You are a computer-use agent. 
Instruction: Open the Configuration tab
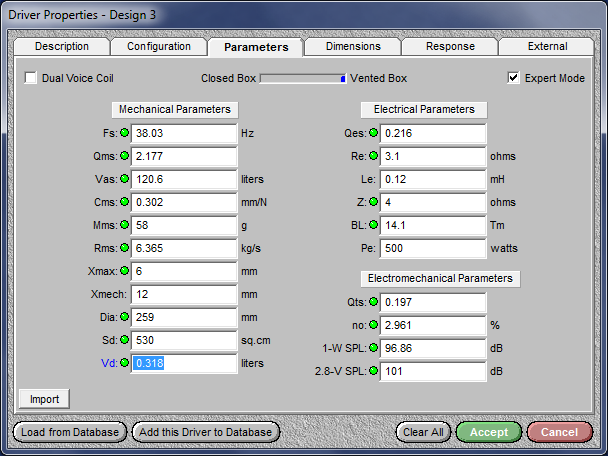tap(159, 47)
